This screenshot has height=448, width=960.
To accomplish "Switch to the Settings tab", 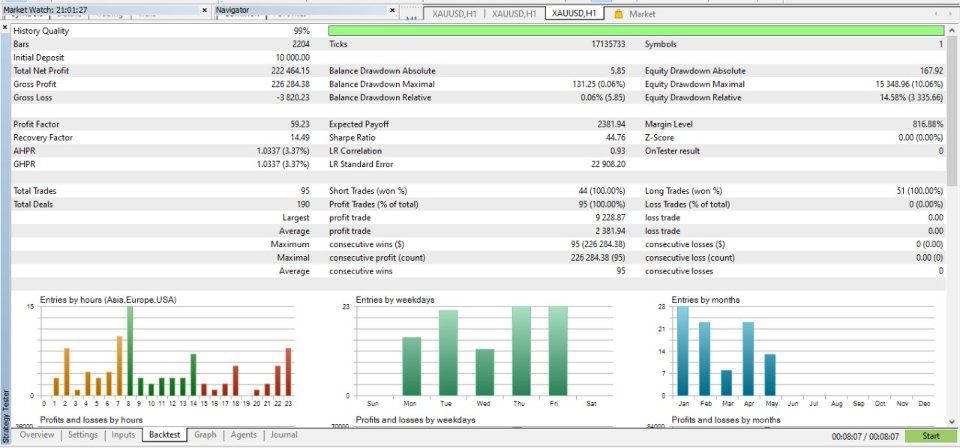I will 83,435.
